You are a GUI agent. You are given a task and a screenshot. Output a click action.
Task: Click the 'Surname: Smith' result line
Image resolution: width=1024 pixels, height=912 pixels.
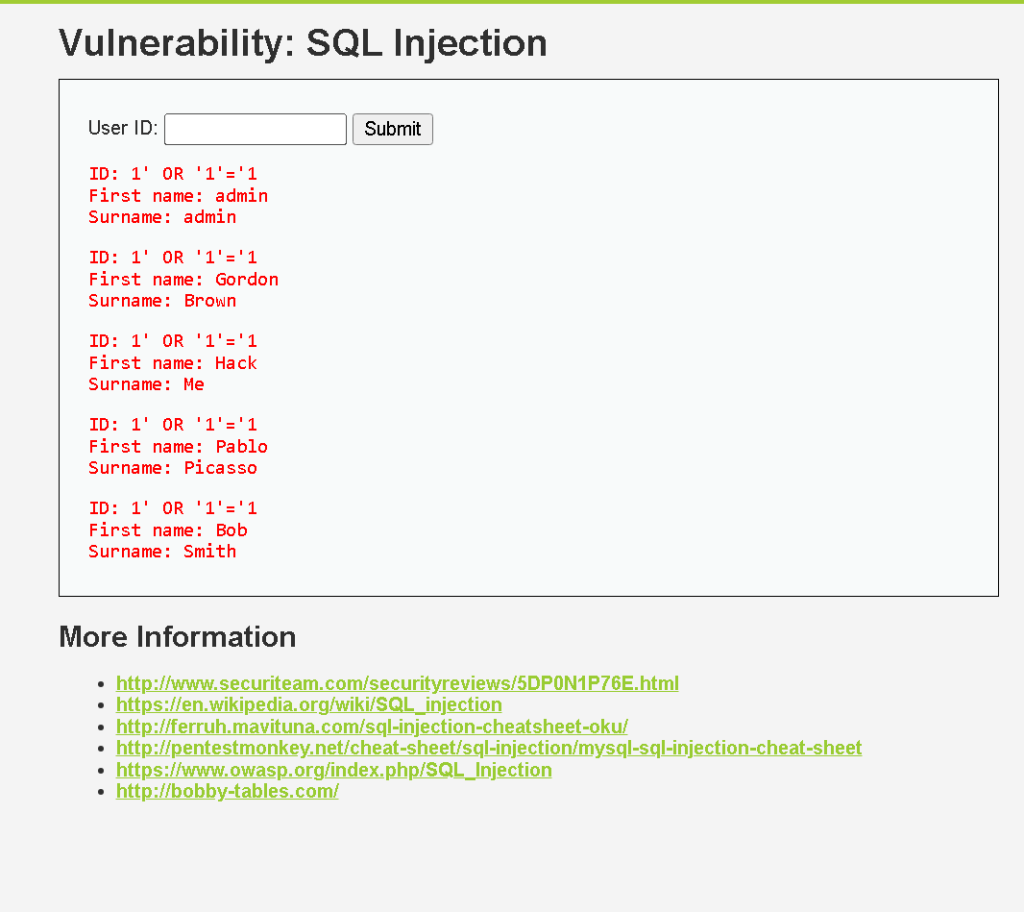tap(163, 552)
